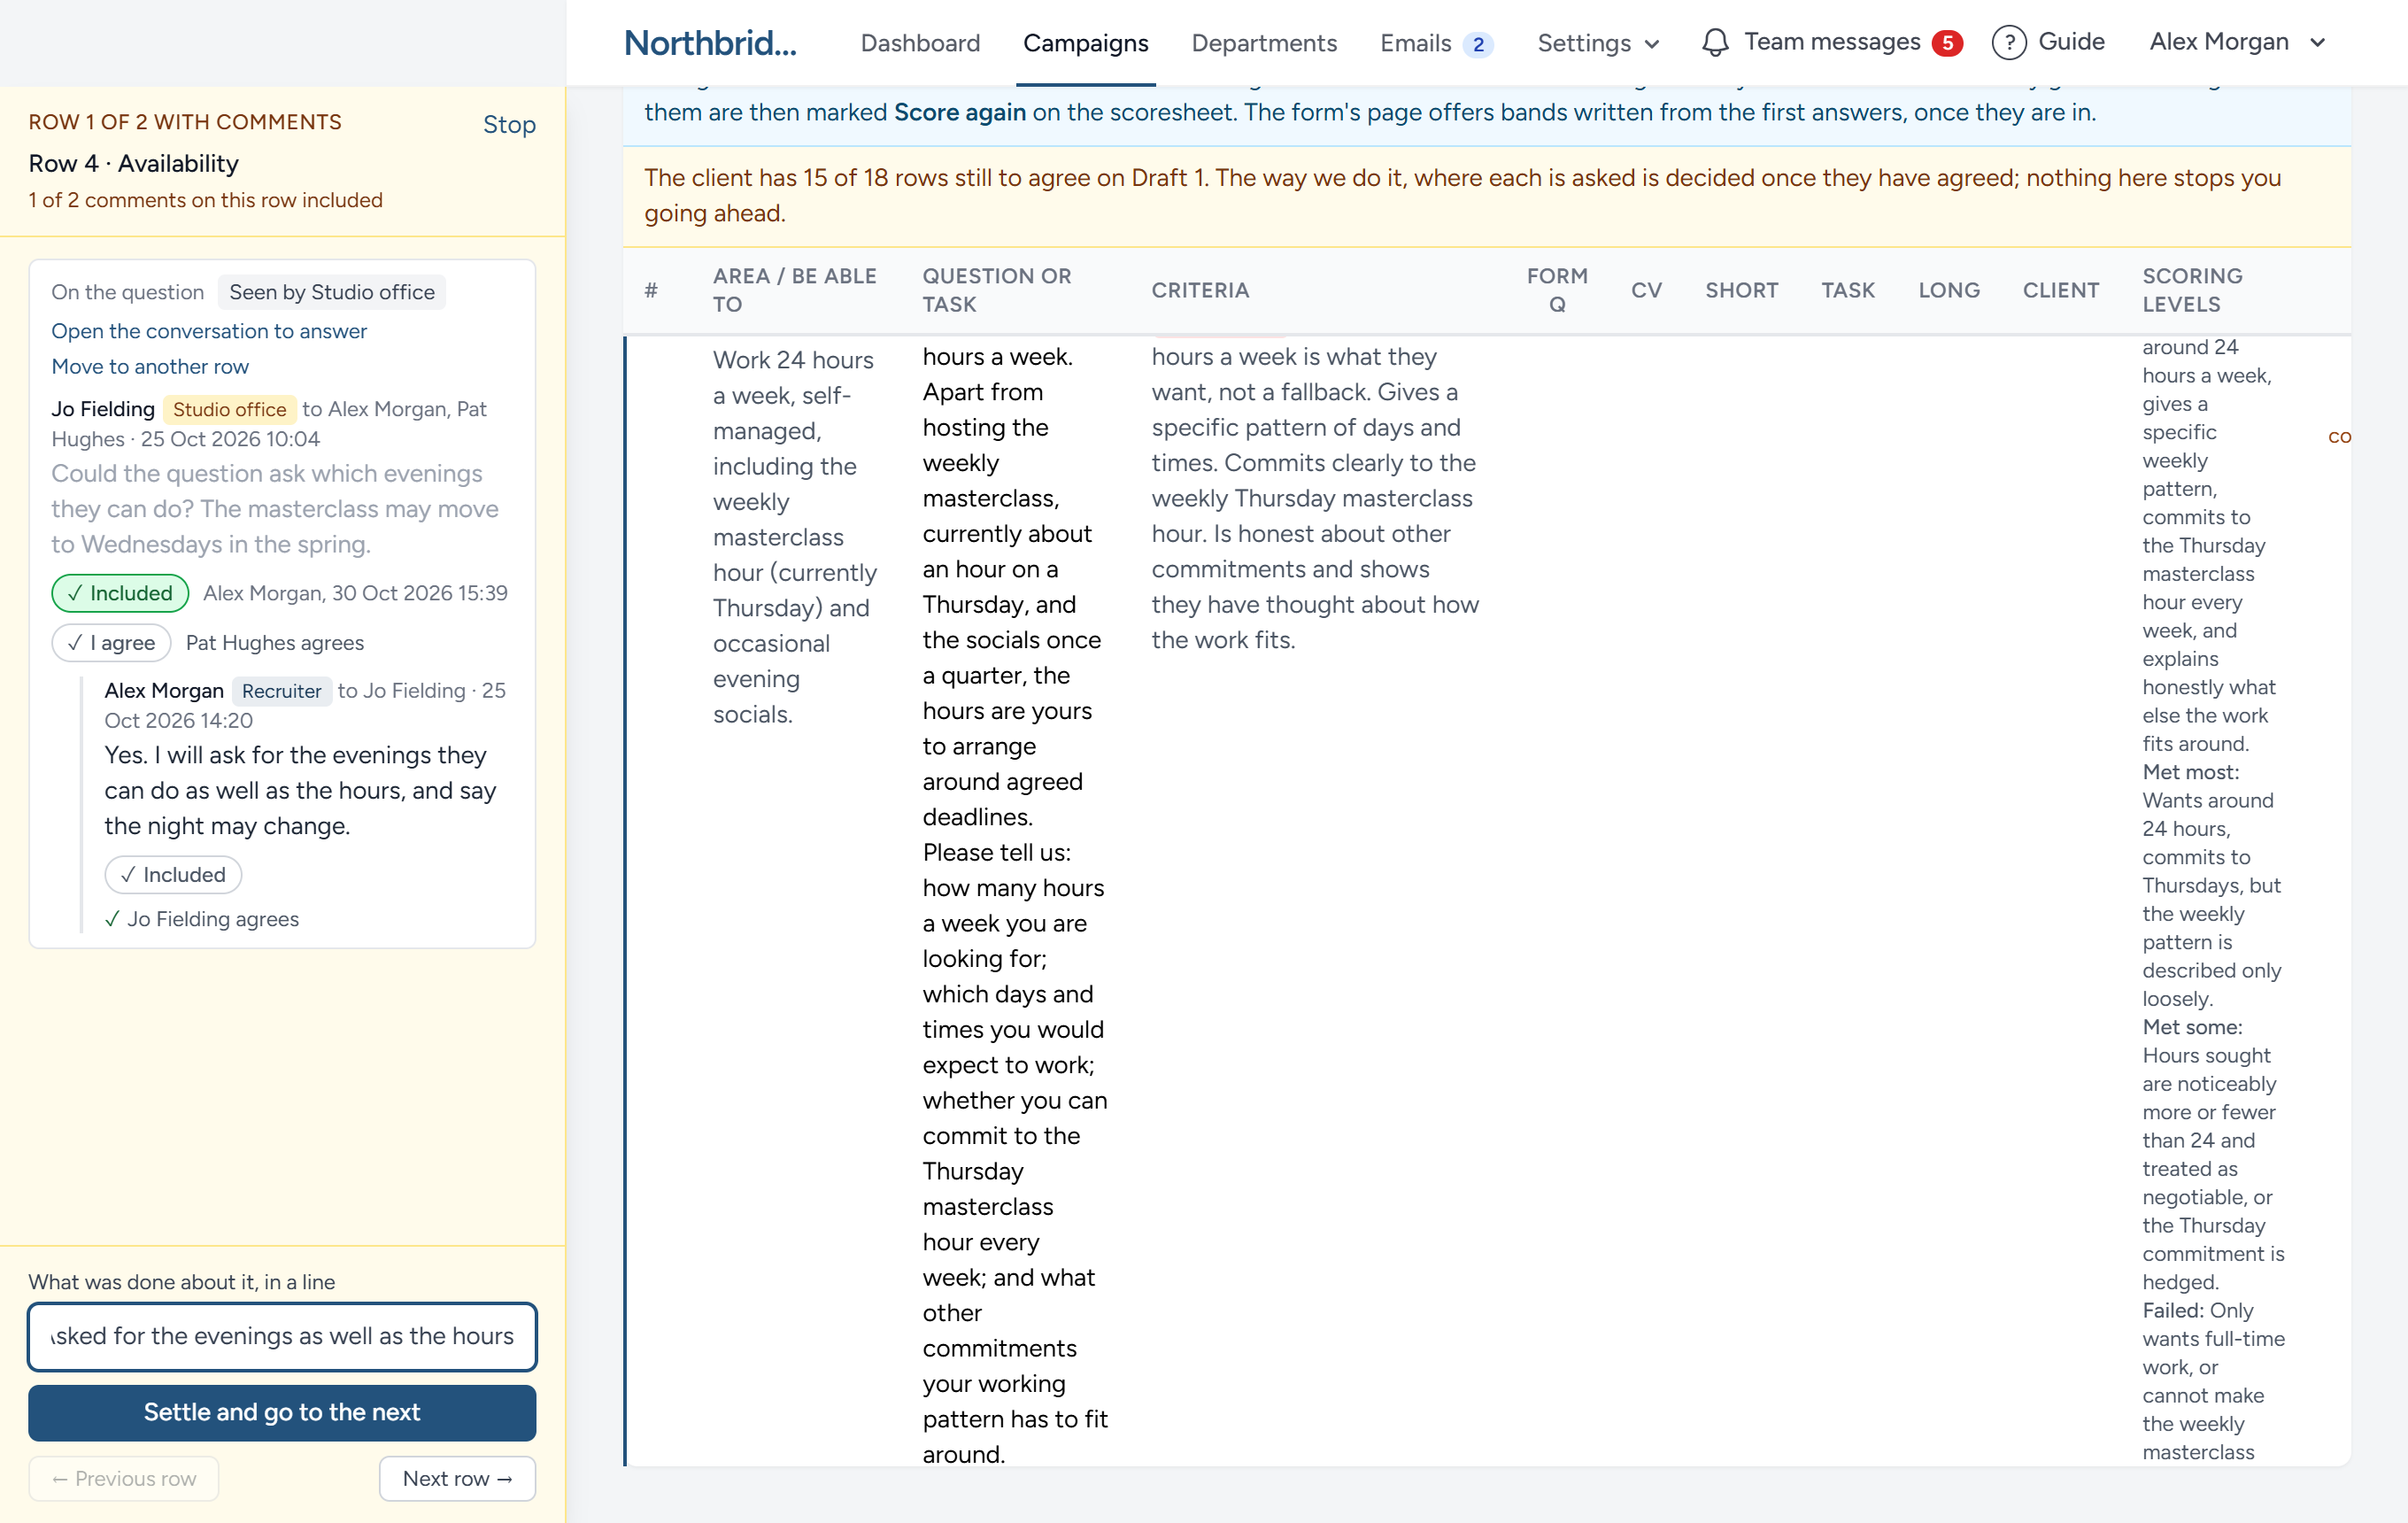The image size is (2408, 1523).
Task: Toggle the I agree pill
Action: point(111,643)
